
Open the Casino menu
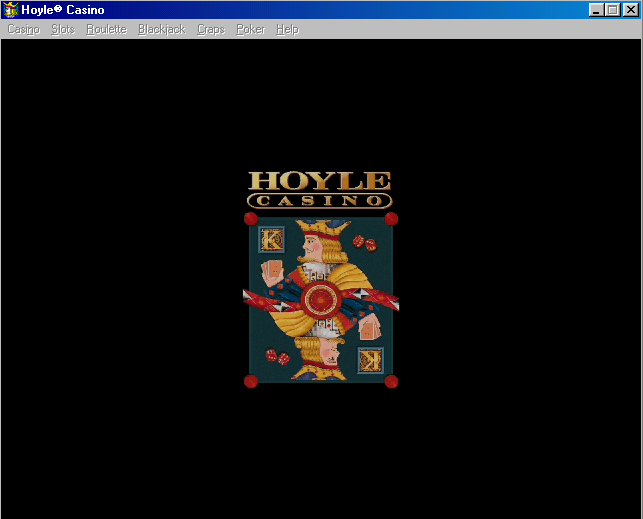coord(23,30)
